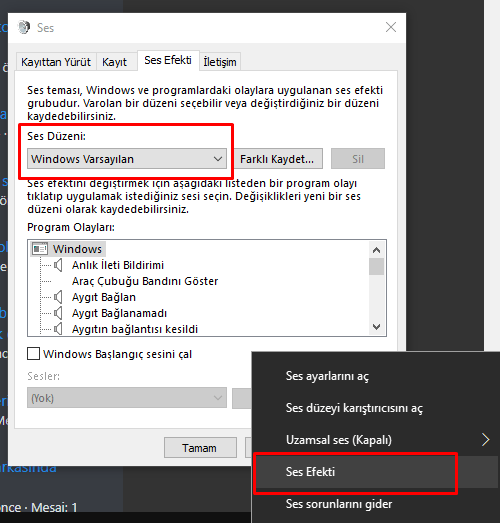Screen dimensions: 500x523
Task: Select Aygıt Bağlanamadı event
Action: (119, 313)
